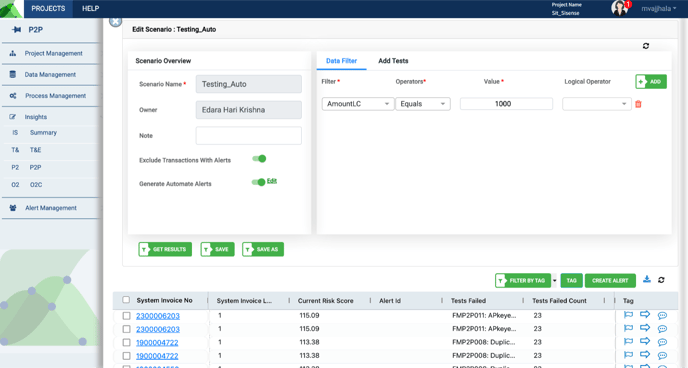This screenshot has height=368, width=688.
Task: Click the comment icon in second table row
Action: point(663,329)
